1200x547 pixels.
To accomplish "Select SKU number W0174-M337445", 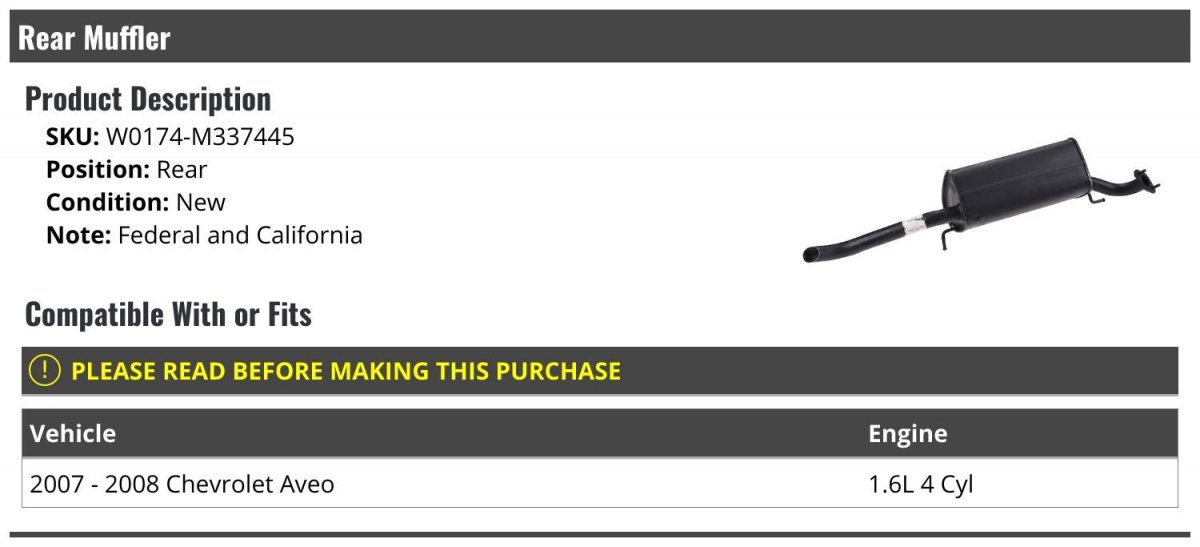I will [200, 136].
